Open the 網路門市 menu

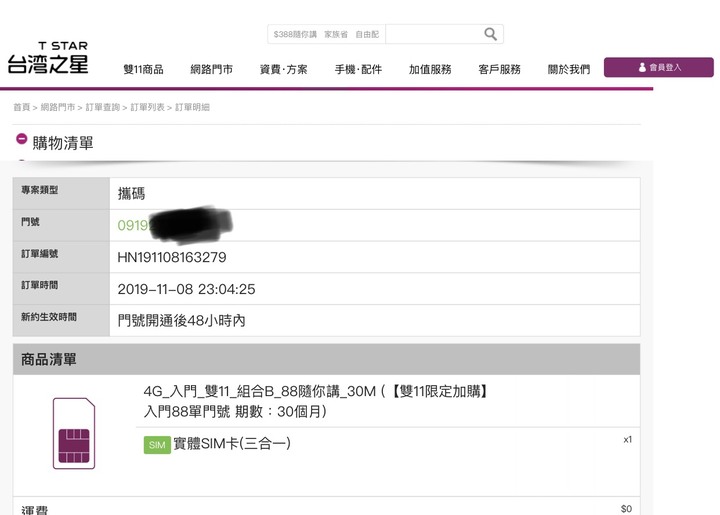click(x=212, y=69)
